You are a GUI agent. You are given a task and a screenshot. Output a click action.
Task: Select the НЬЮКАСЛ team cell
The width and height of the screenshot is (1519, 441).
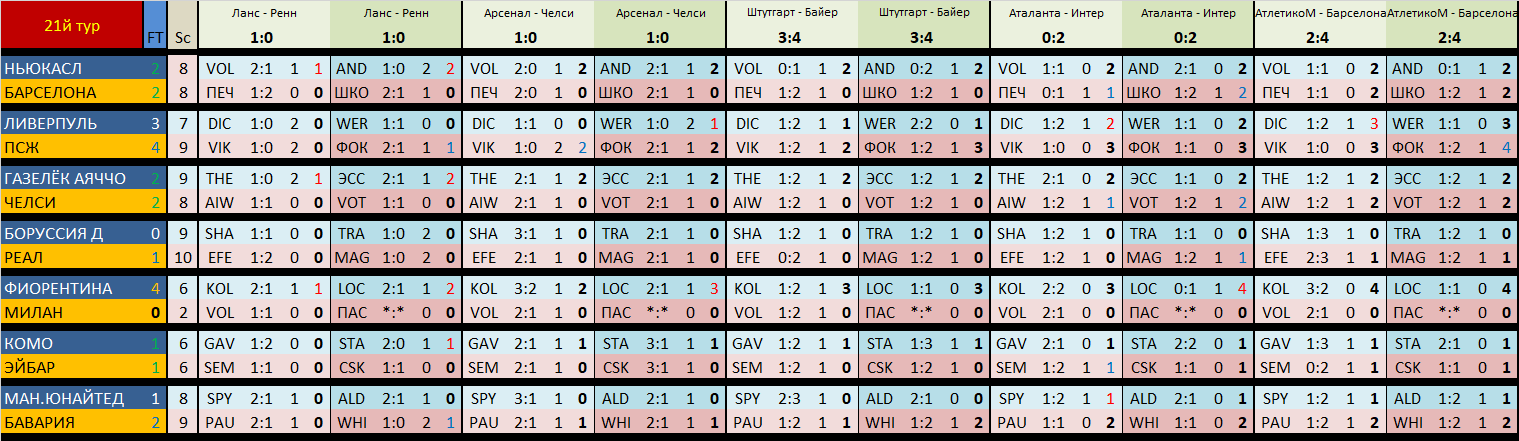click(71, 69)
